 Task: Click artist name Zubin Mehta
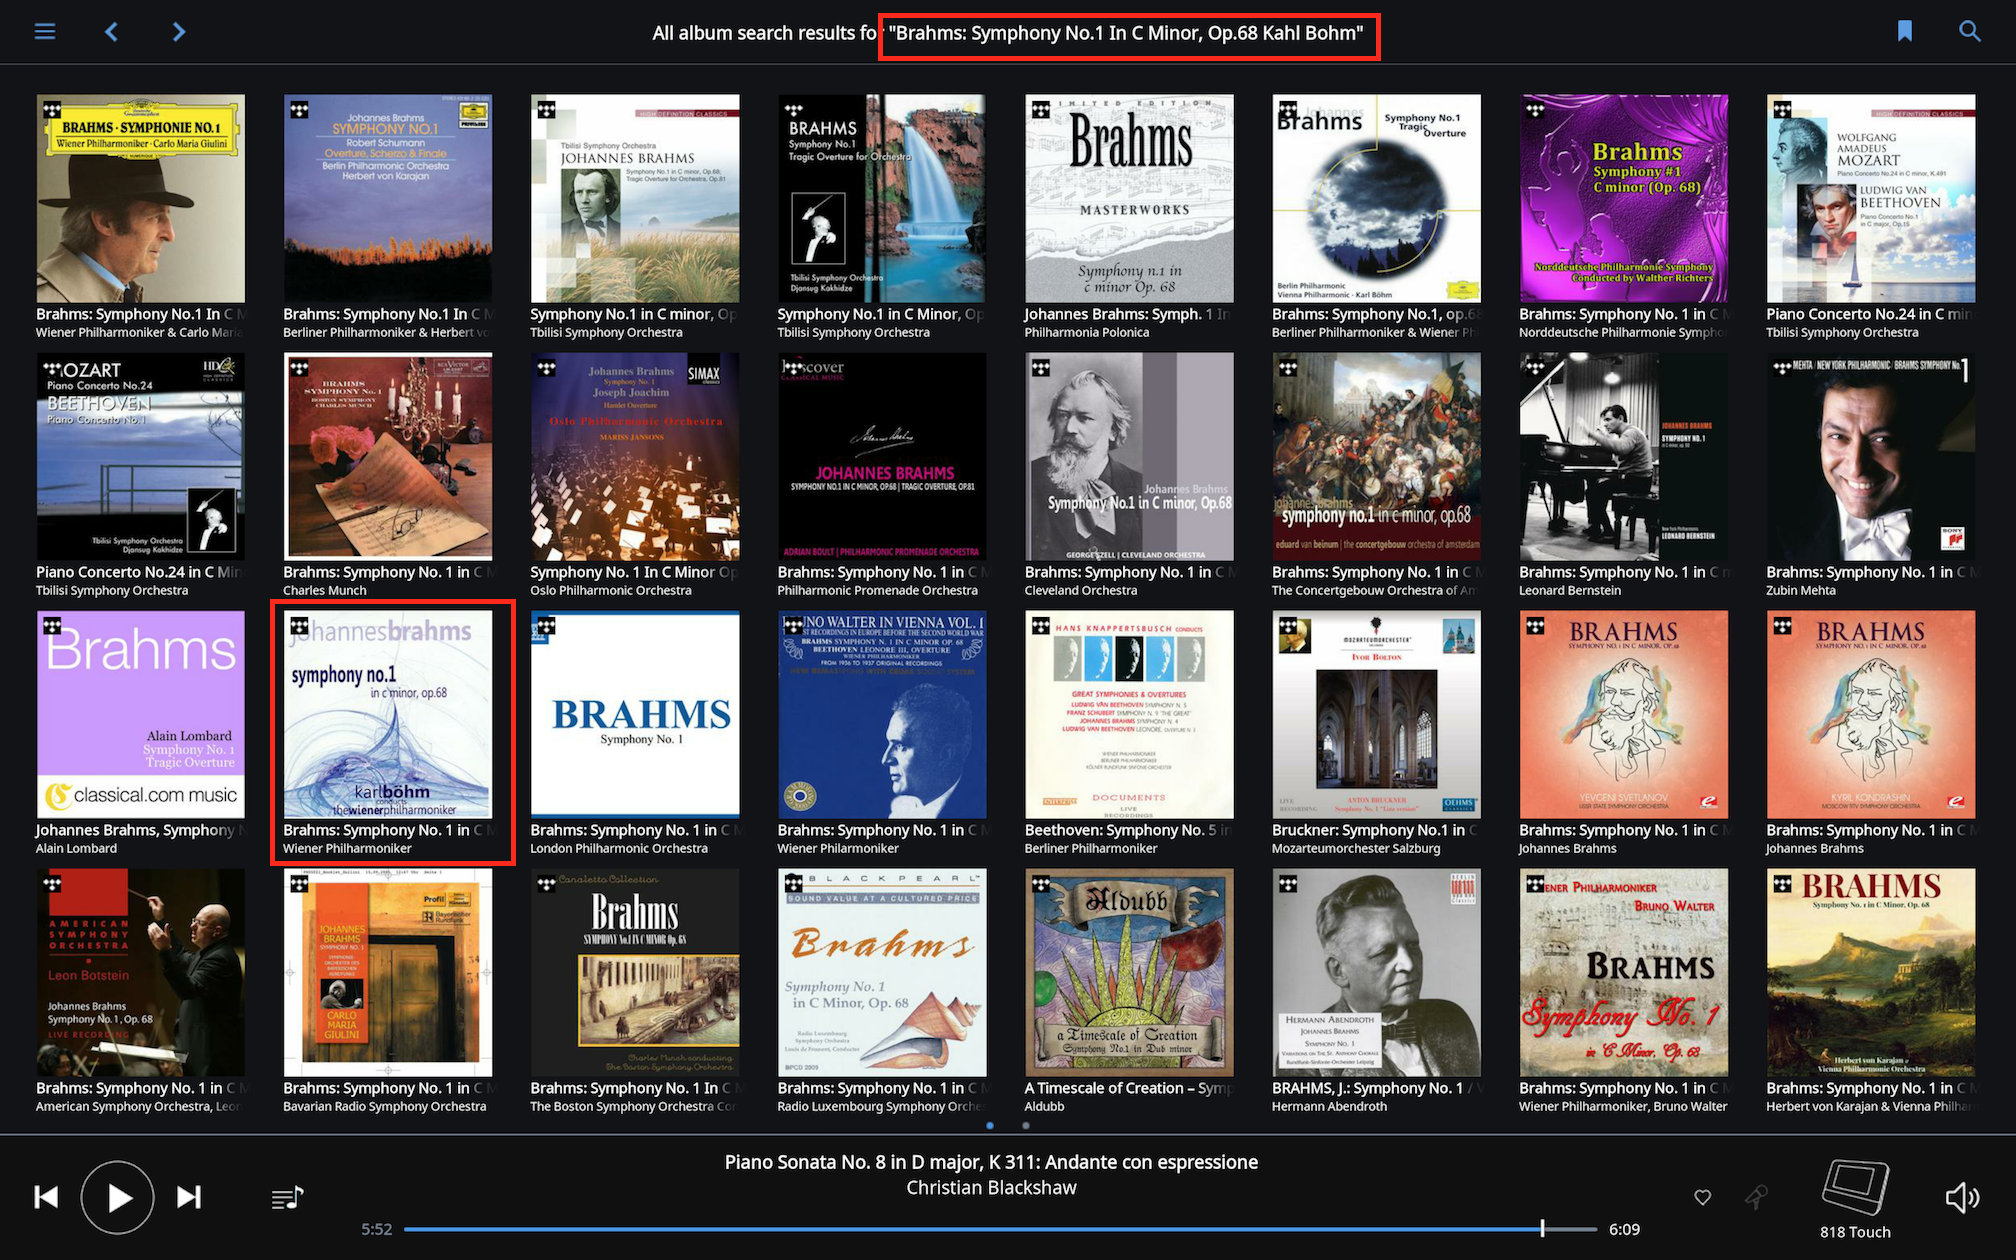point(1801,591)
